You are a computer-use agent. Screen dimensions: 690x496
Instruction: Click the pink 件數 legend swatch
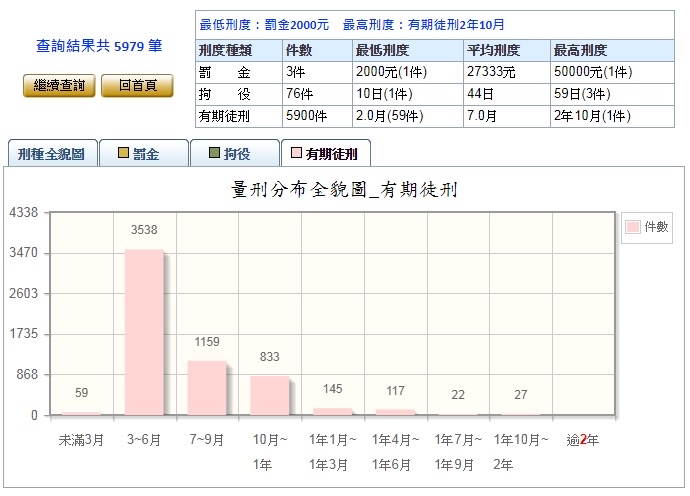633,227
